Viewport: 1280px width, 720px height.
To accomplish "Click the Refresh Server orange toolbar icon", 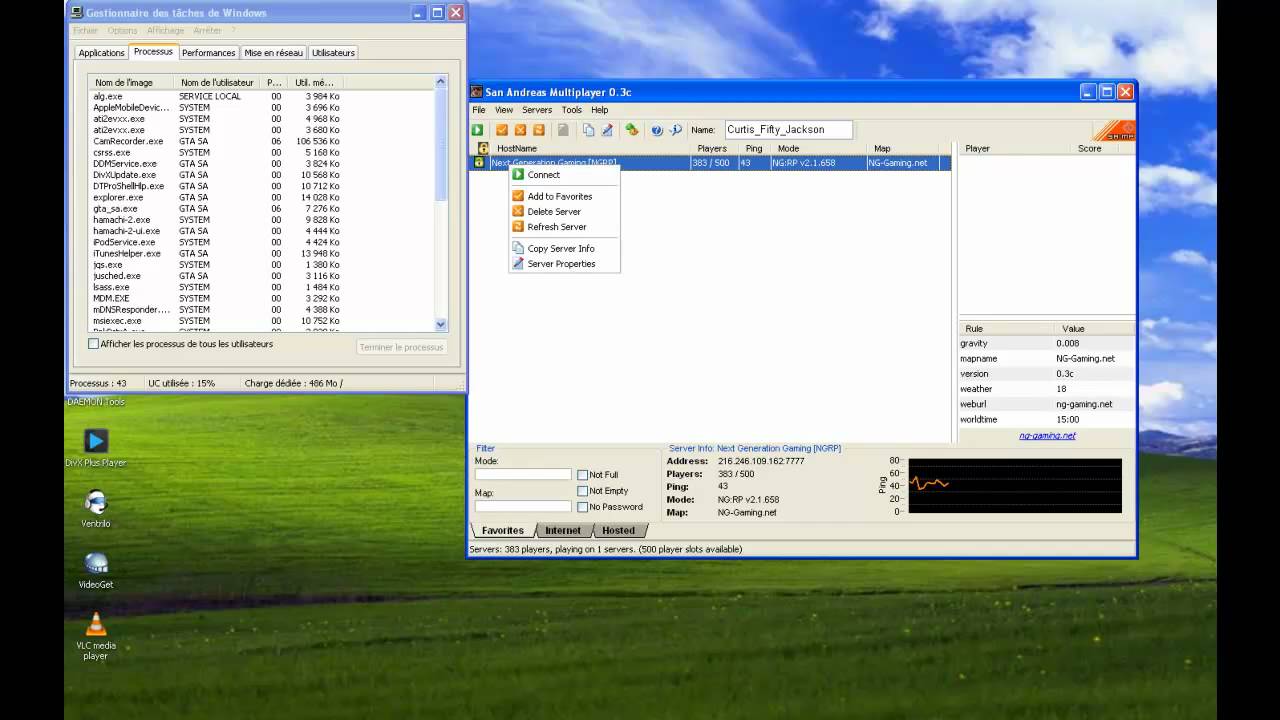I will [539, 130].
